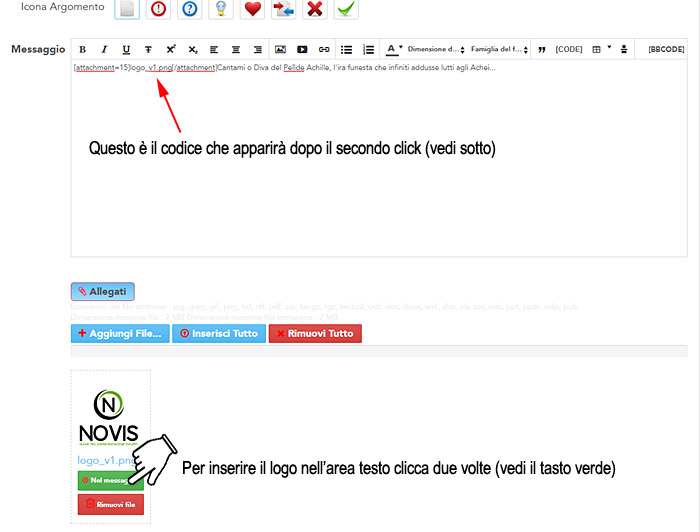Screen dimensions: 700x532
Task: Select the red exclamation topic icon
Action: click(x=159, y=9)
